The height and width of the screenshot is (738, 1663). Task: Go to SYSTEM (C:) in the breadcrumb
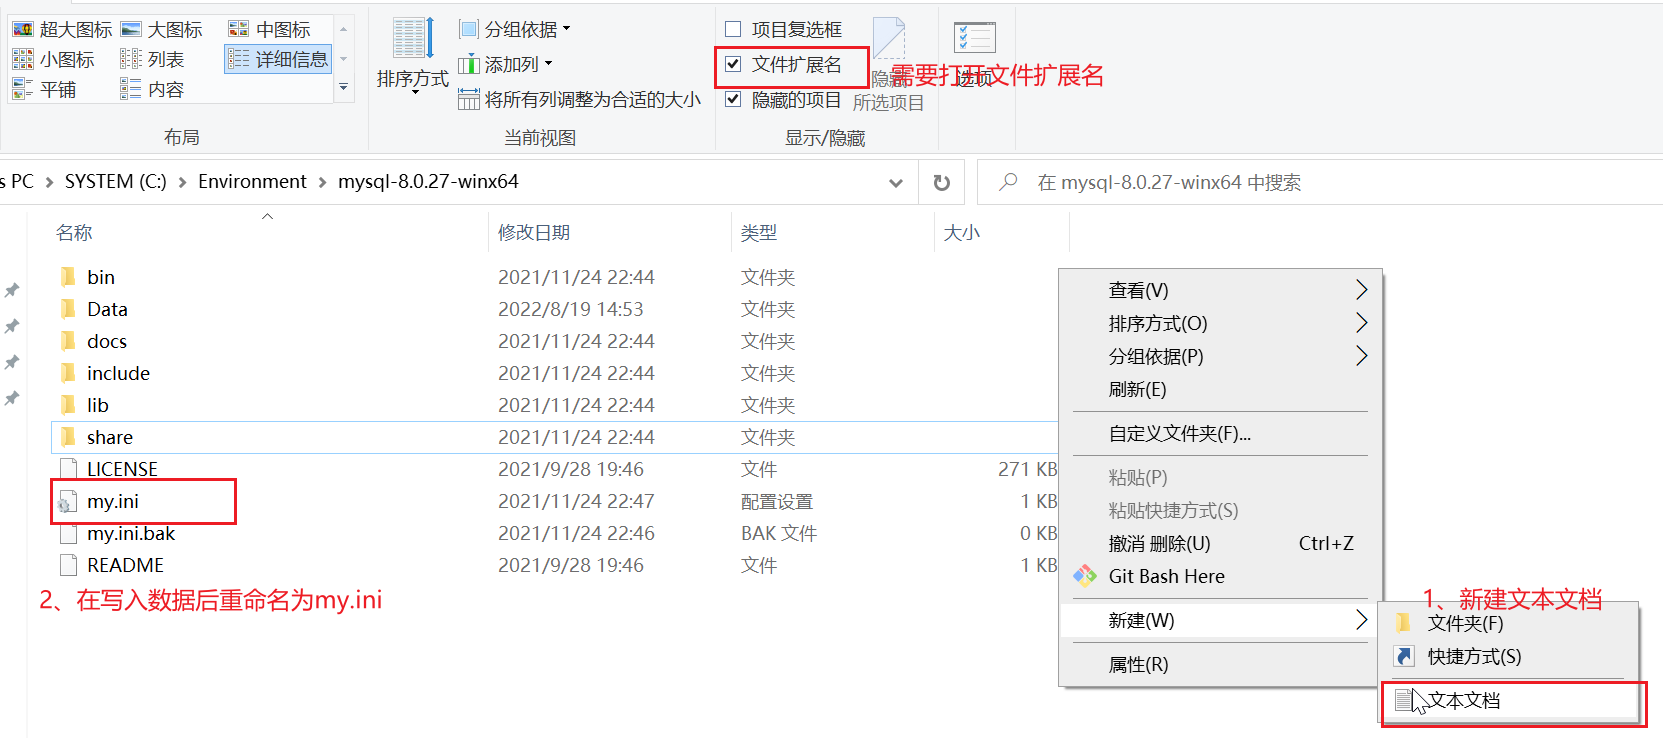point(115,181)
